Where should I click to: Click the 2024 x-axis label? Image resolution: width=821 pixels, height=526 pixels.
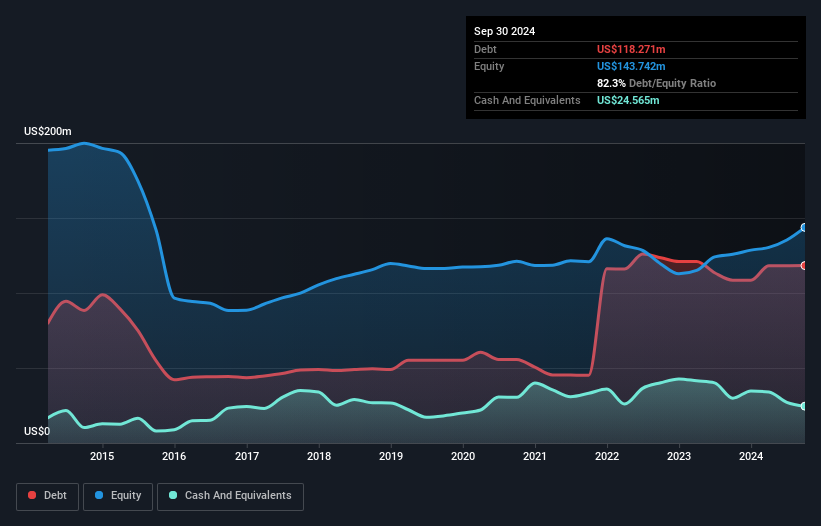[x=751, y=456]
